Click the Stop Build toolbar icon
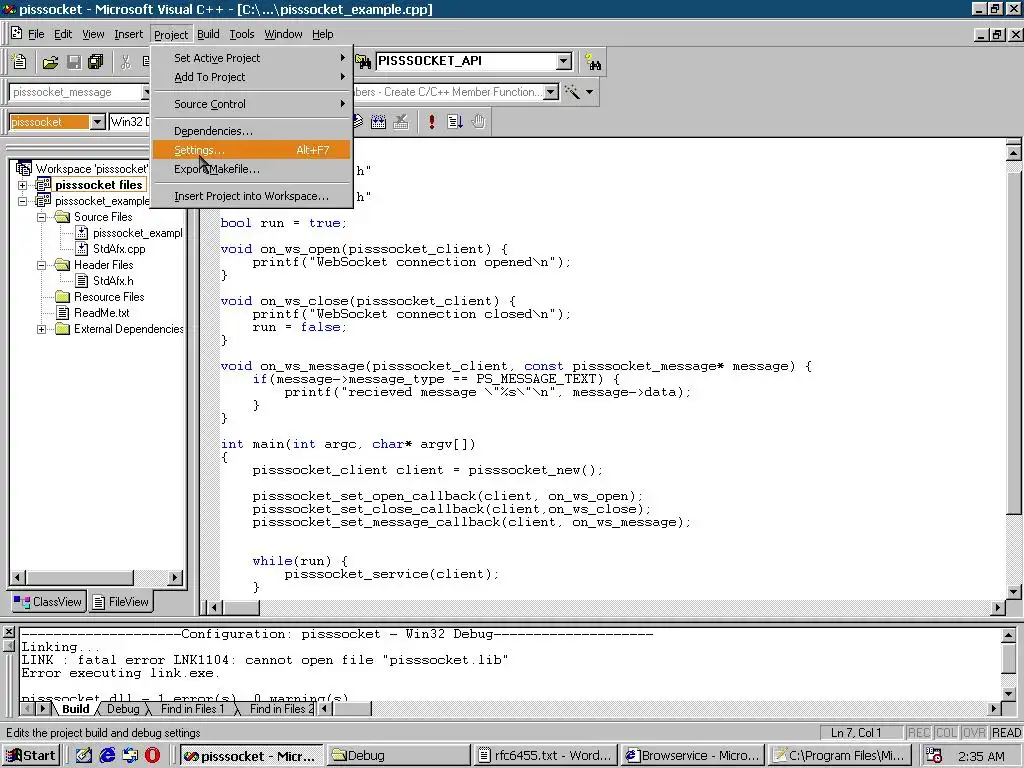Image resolution: width=1024 pixels, height=768 pixels. 401,121
